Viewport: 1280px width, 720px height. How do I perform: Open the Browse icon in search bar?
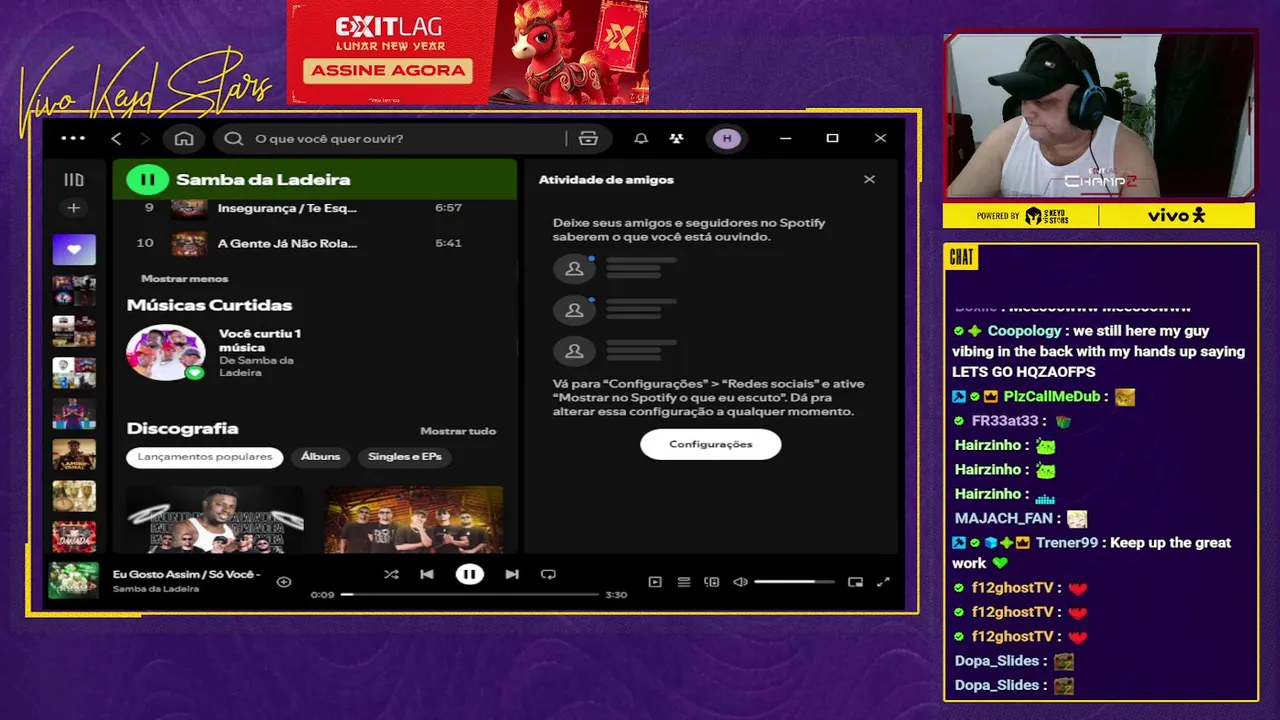coord(588,139)
